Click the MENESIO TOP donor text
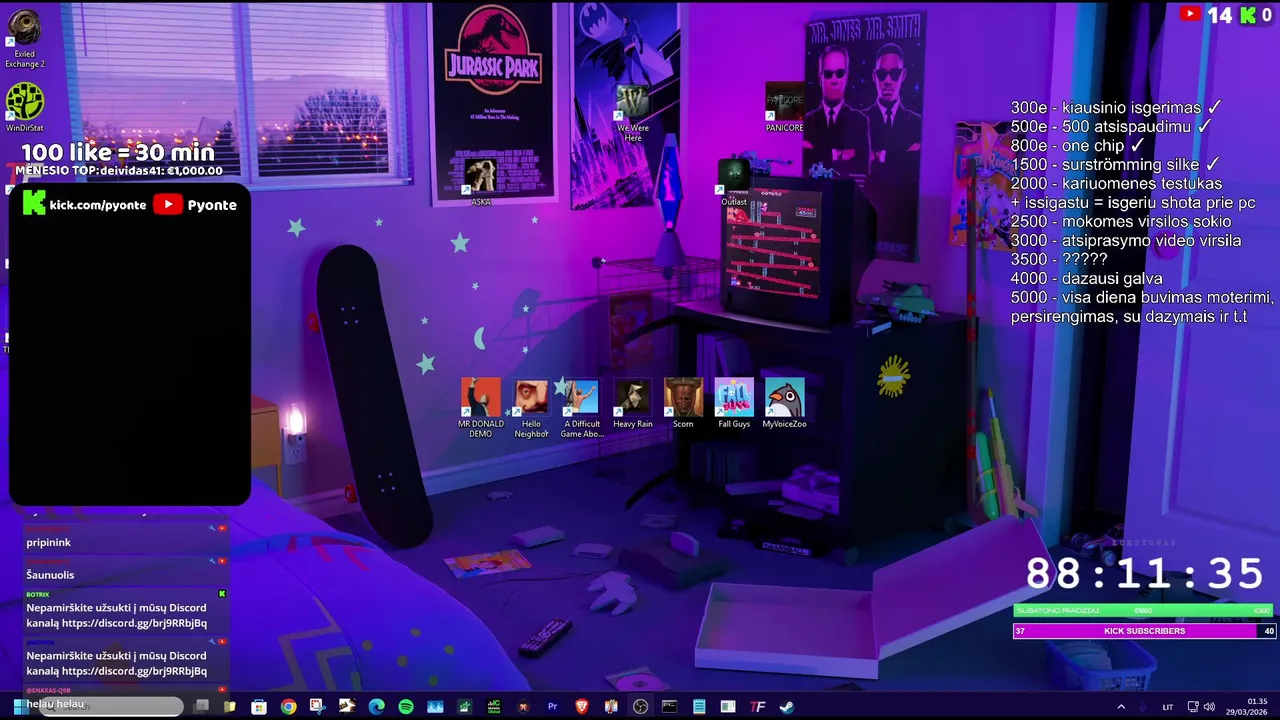The image size is (1280, 720). point(118,171)
